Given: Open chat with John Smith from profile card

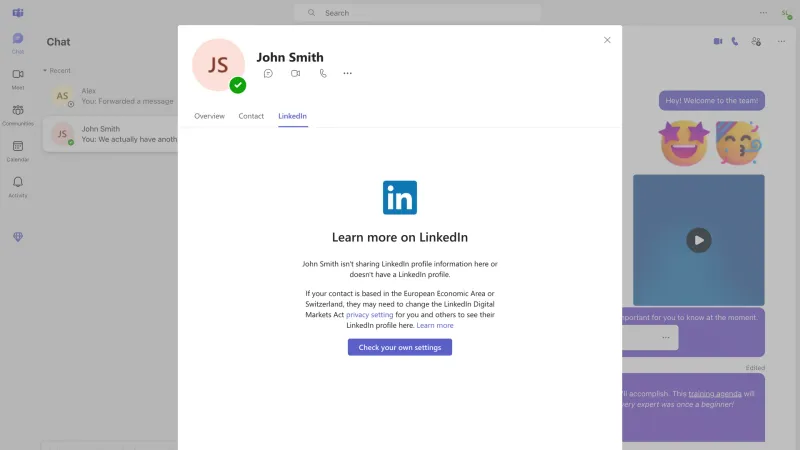Looking at the screenshot, I should [x=268, y=73].
